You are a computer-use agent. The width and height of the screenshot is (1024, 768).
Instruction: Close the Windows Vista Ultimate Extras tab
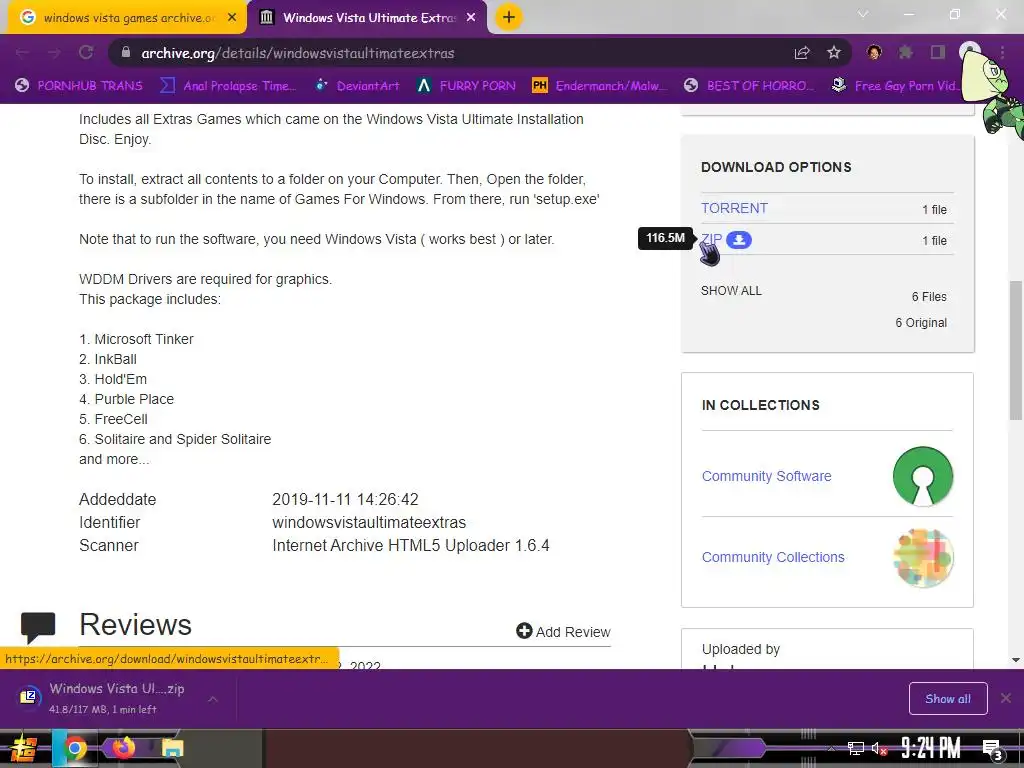471,18
